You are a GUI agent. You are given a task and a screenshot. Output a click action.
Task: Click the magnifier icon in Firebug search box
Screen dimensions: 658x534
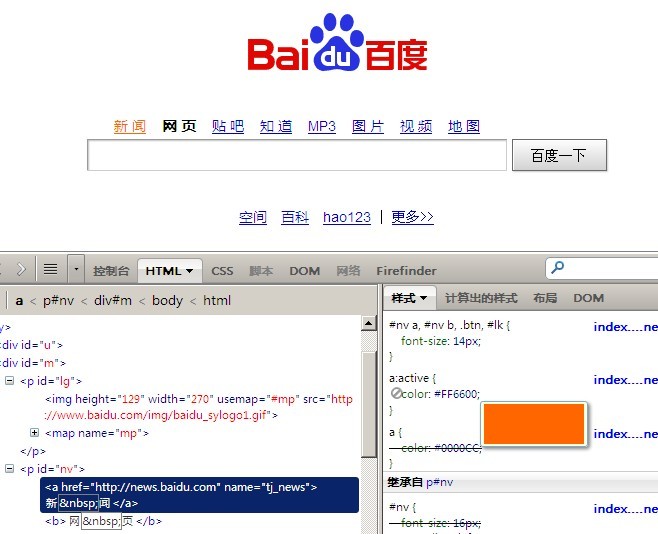coord(557,267)
